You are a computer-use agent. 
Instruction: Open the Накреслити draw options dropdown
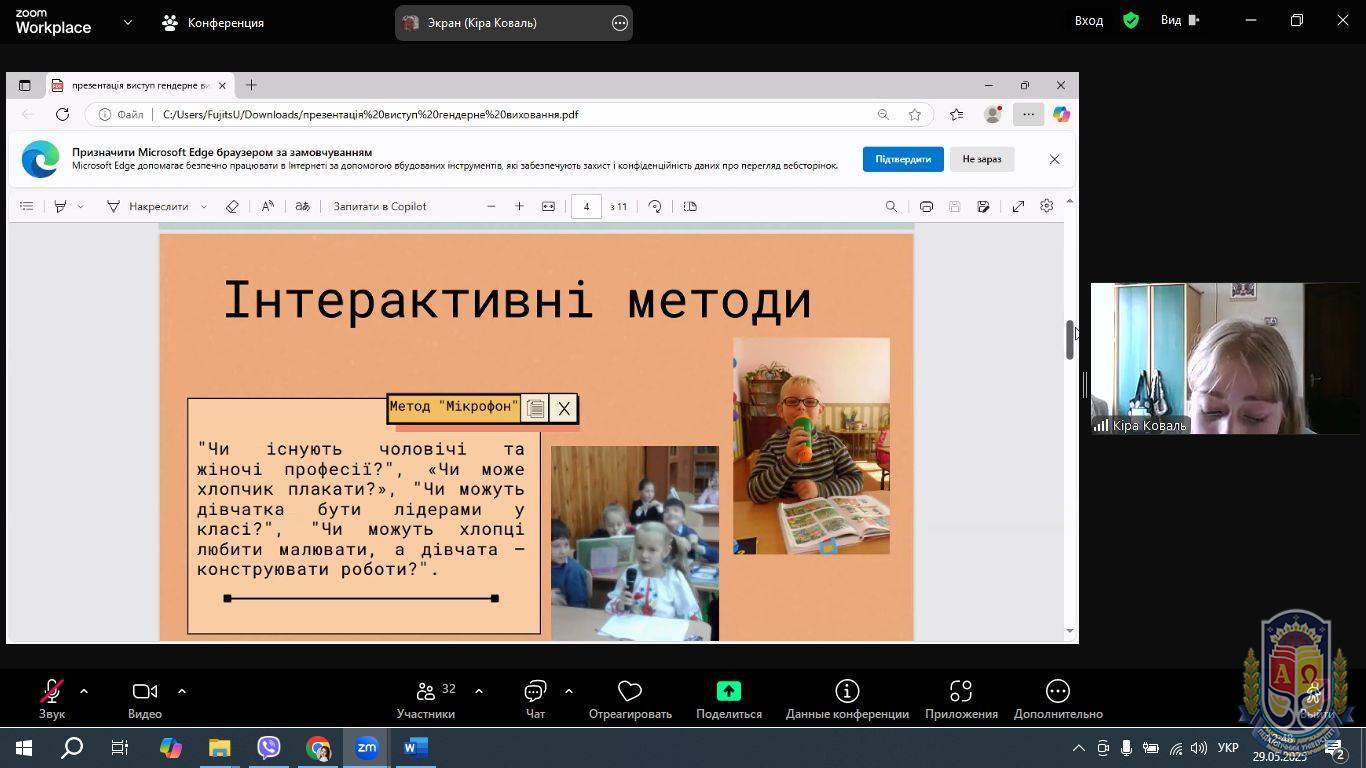pyautogui.click(x=204, y=206)
